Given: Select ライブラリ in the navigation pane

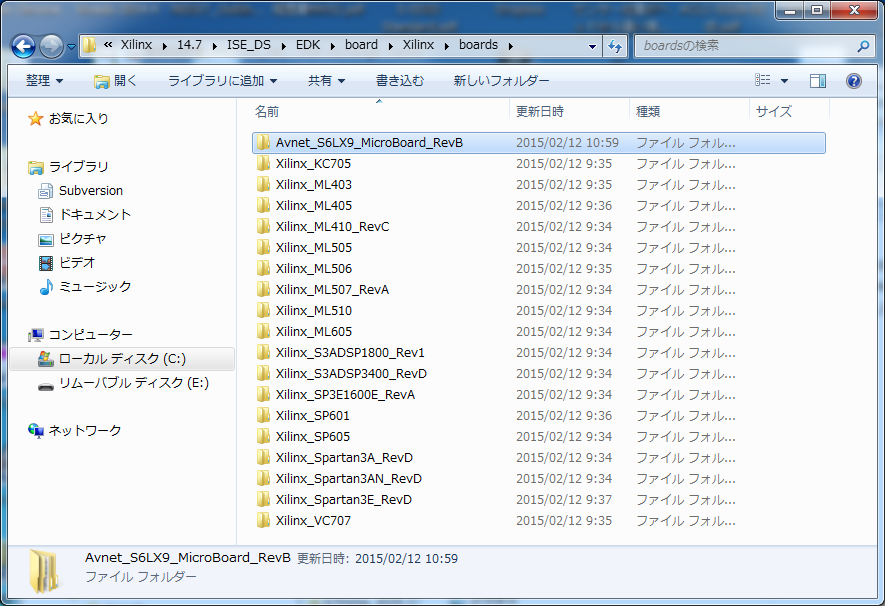Looking at the screenshot, I should (x=78, y=166).
